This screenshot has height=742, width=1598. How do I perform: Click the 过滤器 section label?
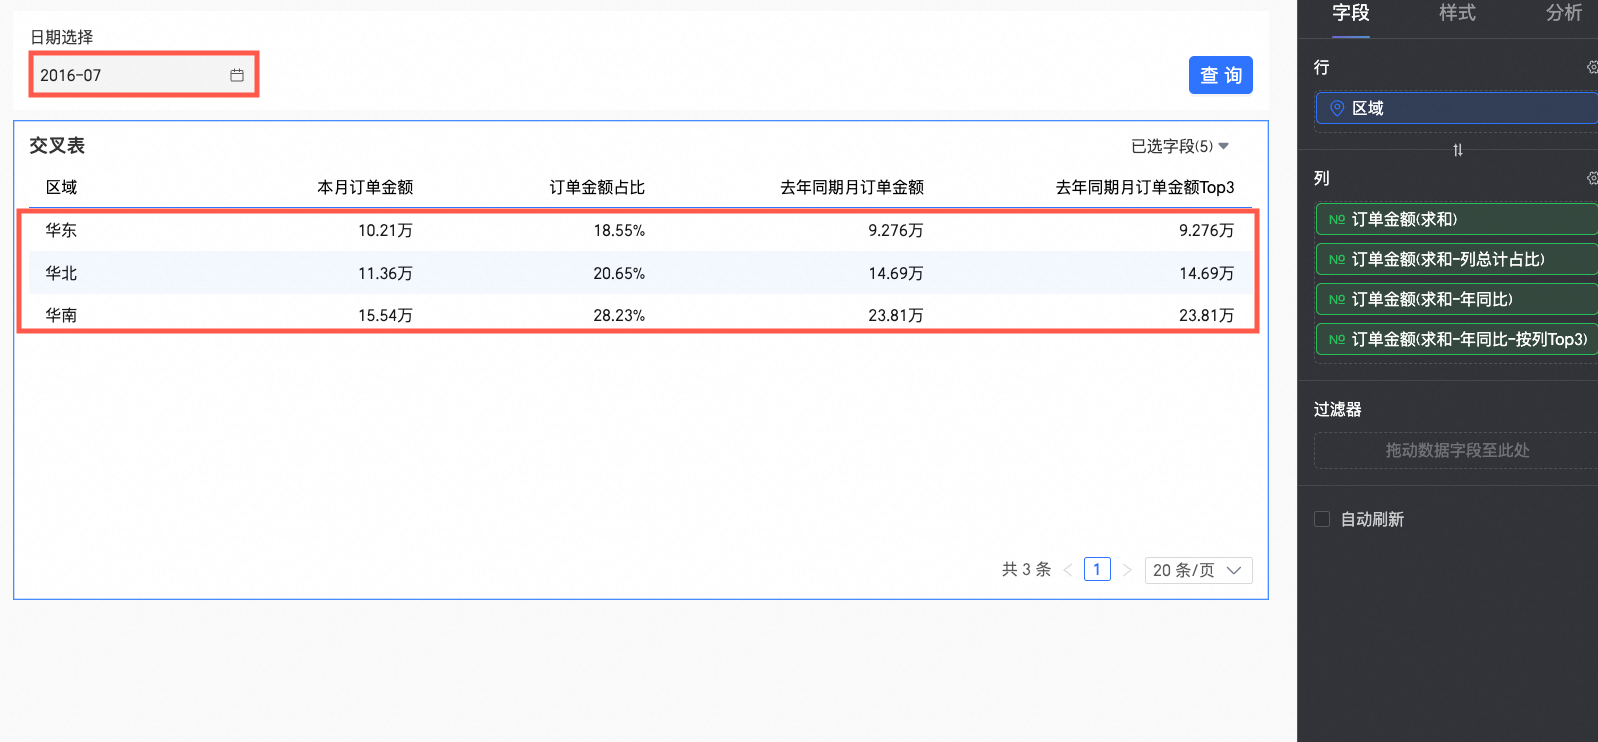(x=1338, y=409)
